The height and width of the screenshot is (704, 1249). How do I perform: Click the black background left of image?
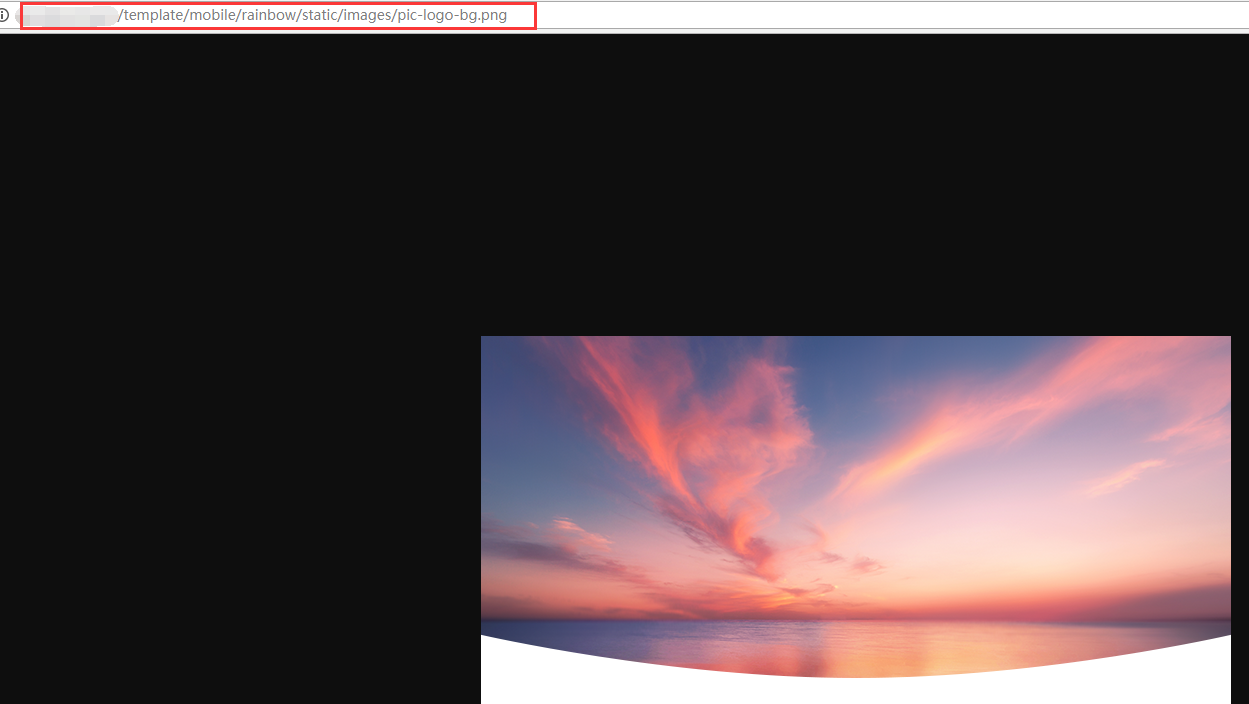(x=240, y=450)
